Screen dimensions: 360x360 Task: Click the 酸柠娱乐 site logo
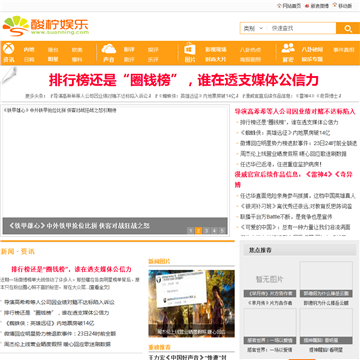pyautogui.click(x=46, y=26)
